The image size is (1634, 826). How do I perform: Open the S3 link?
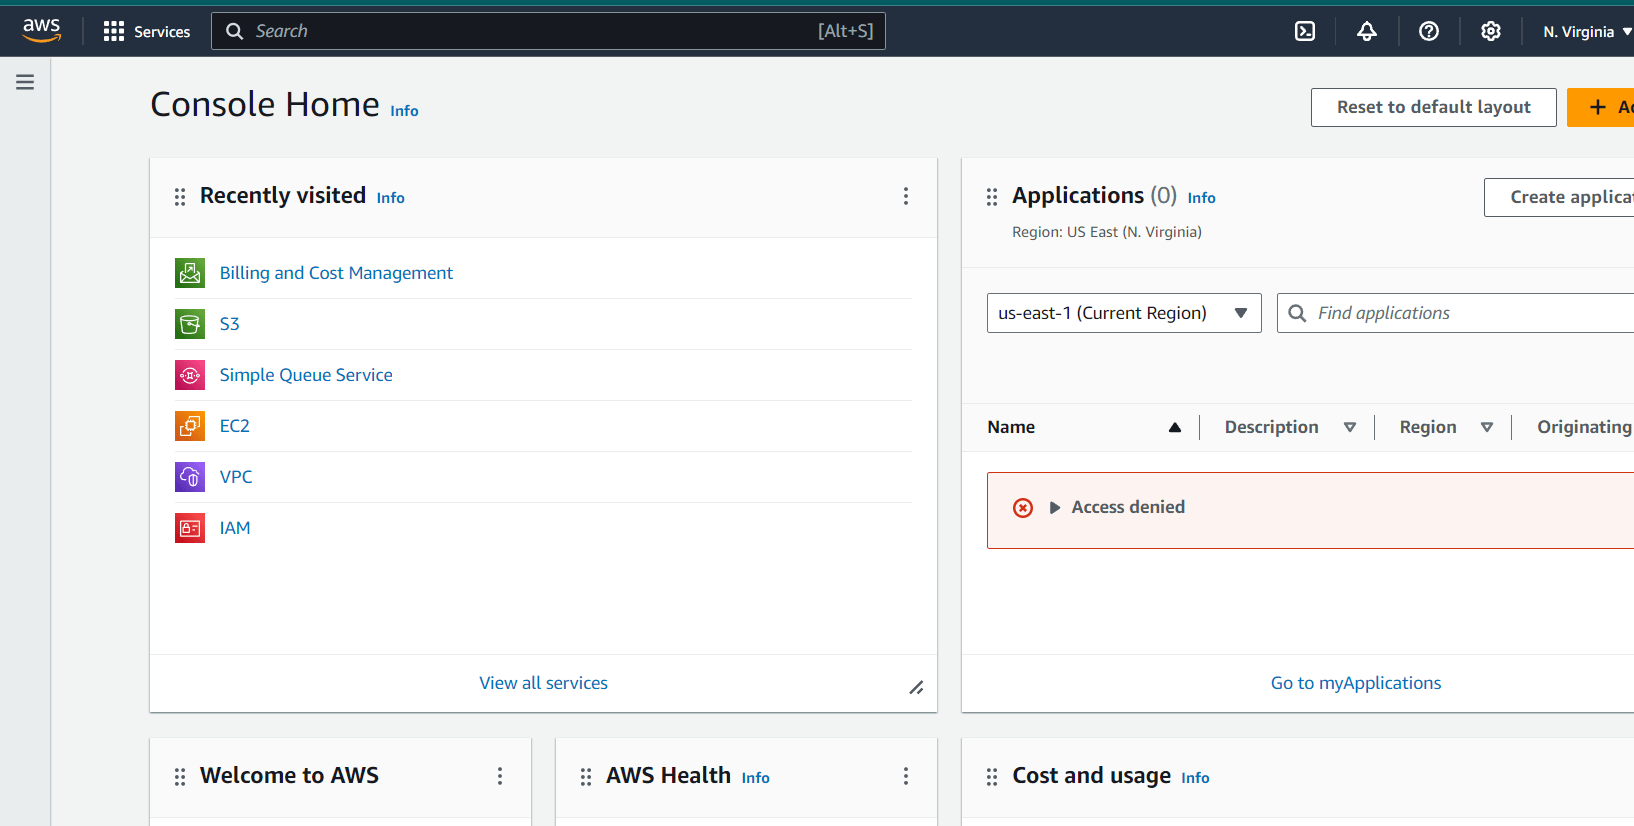click(x=230, y=324)
